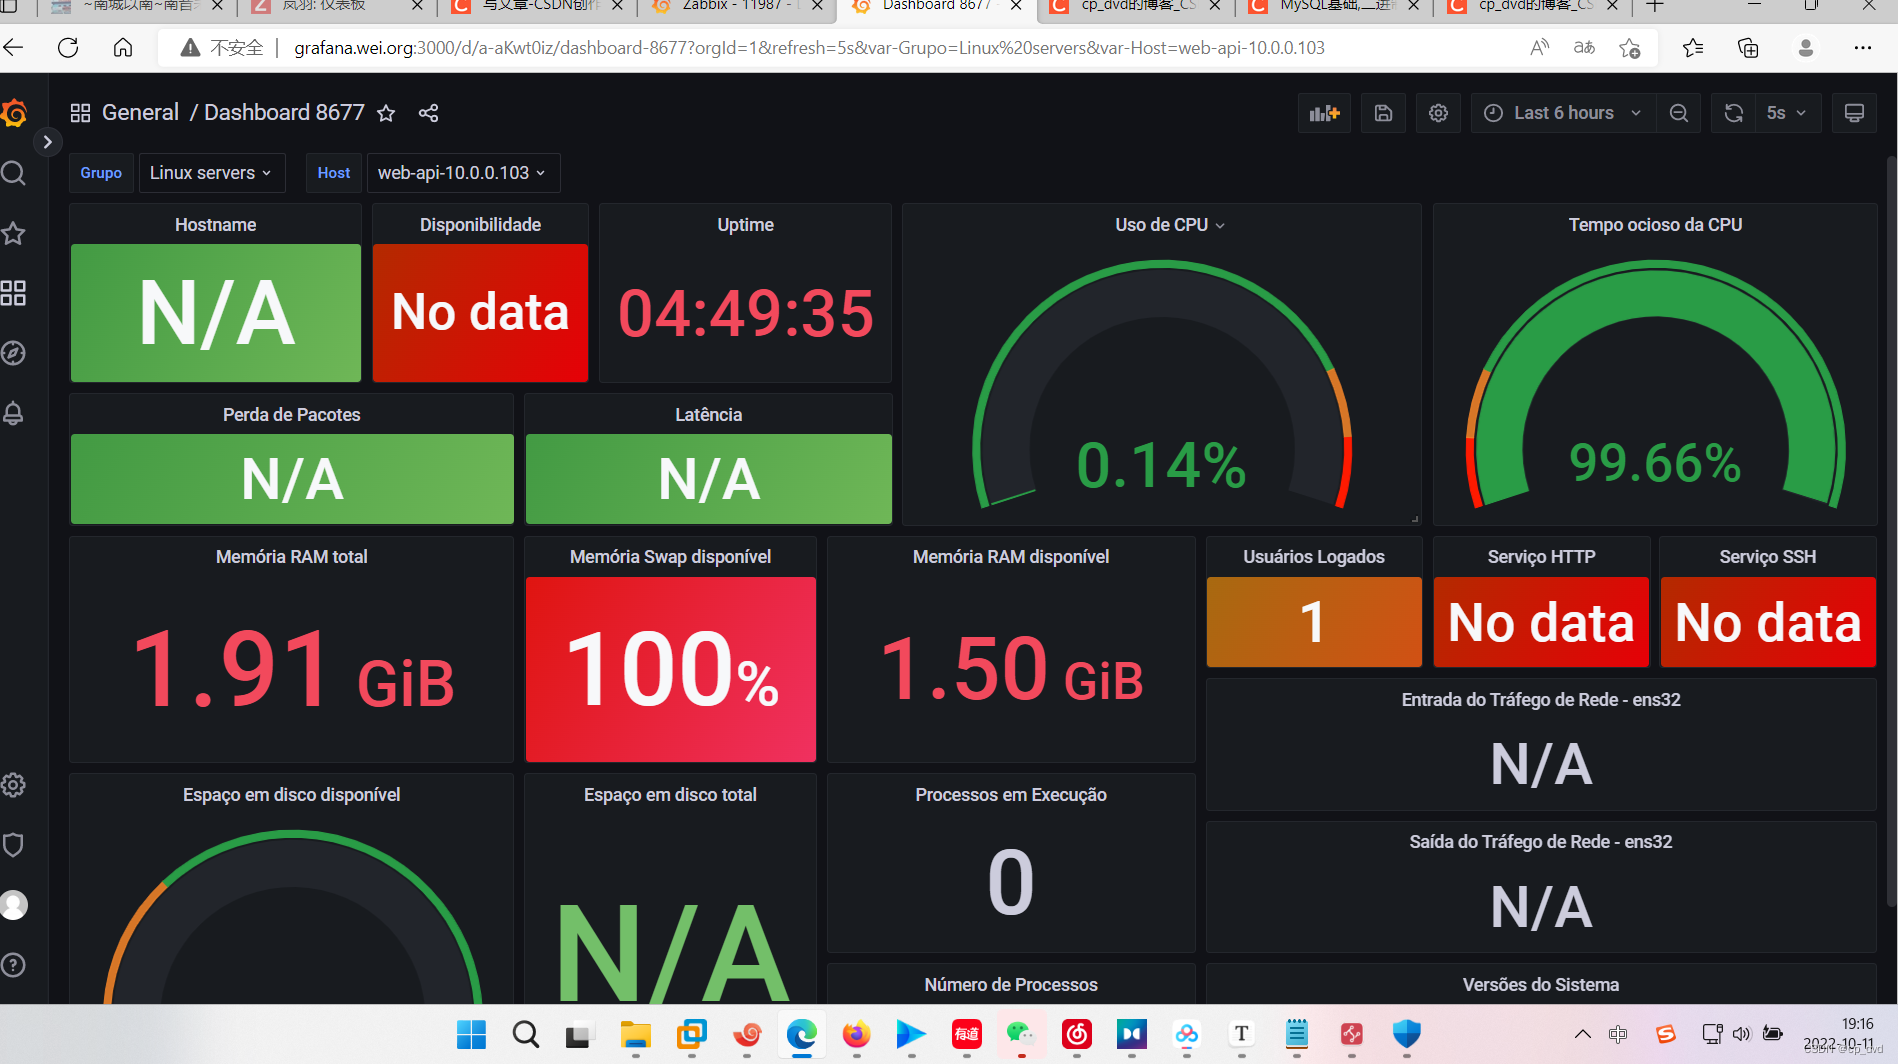1898x1064 pixels.
Task: Save the dashboard with the disk icon
Action: 1383,112
